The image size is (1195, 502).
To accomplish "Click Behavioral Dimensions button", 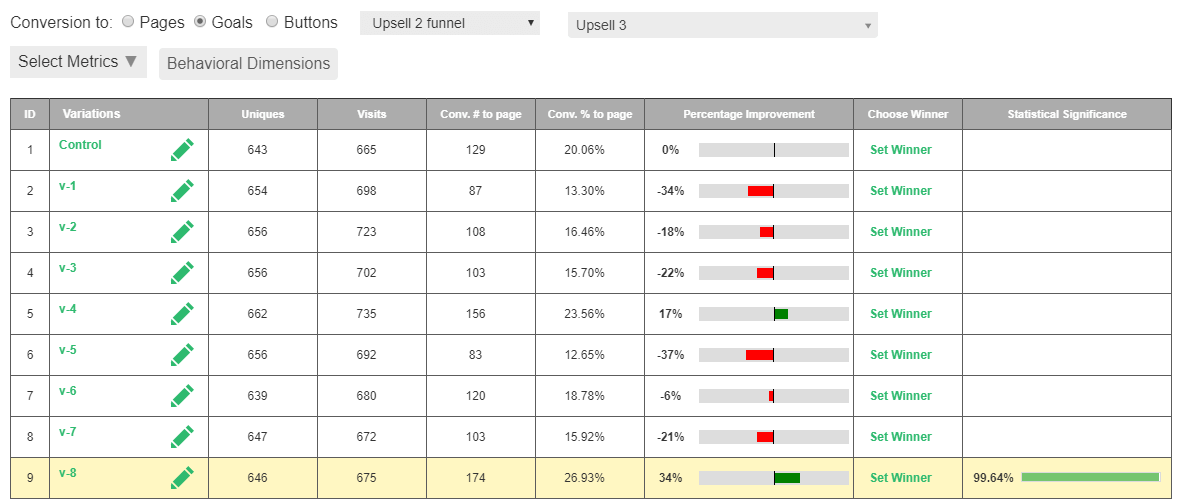I will (x=248, y=63).
